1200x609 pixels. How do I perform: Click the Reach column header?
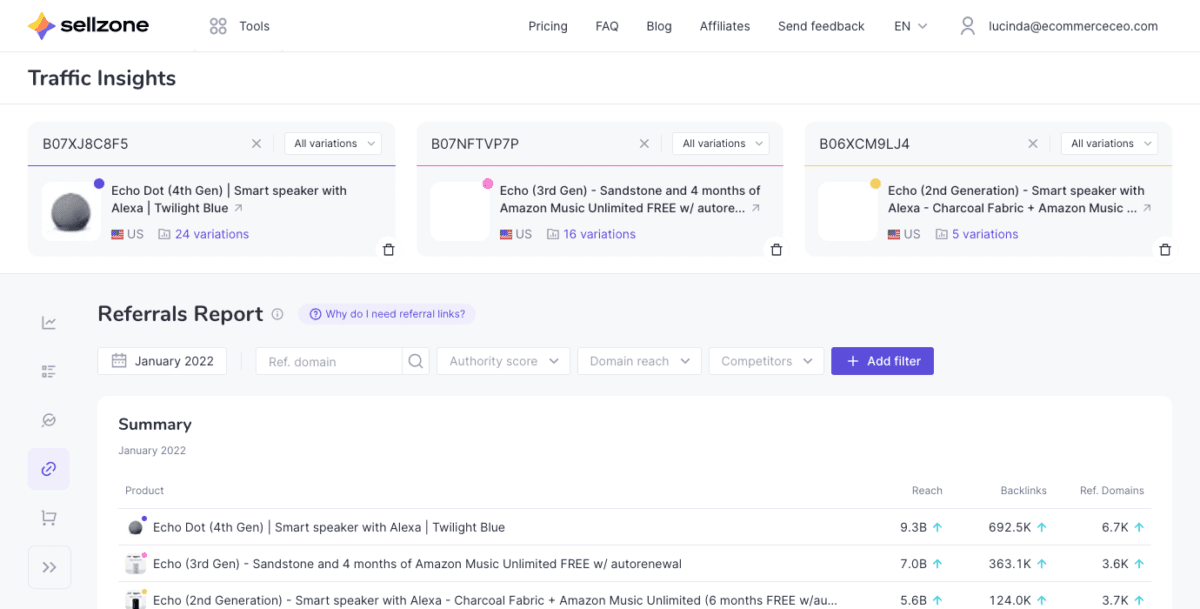coord(927,491)
